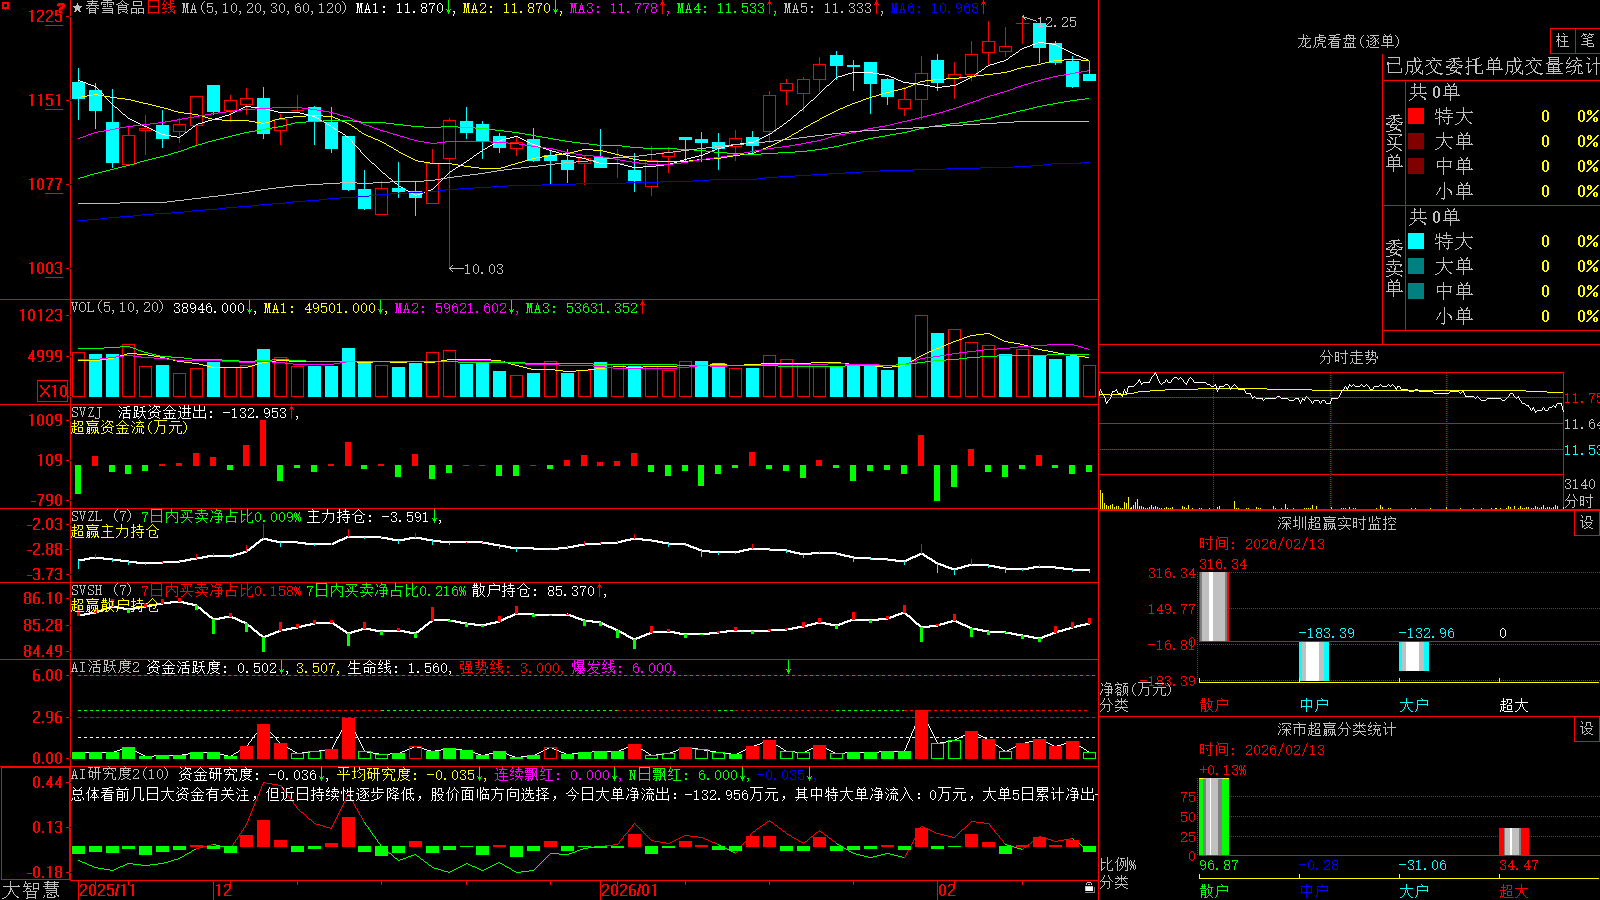Screen dimensions: 1600x900
Task: Click the X10 volume scale marker
Action: [x=53, y=391]
